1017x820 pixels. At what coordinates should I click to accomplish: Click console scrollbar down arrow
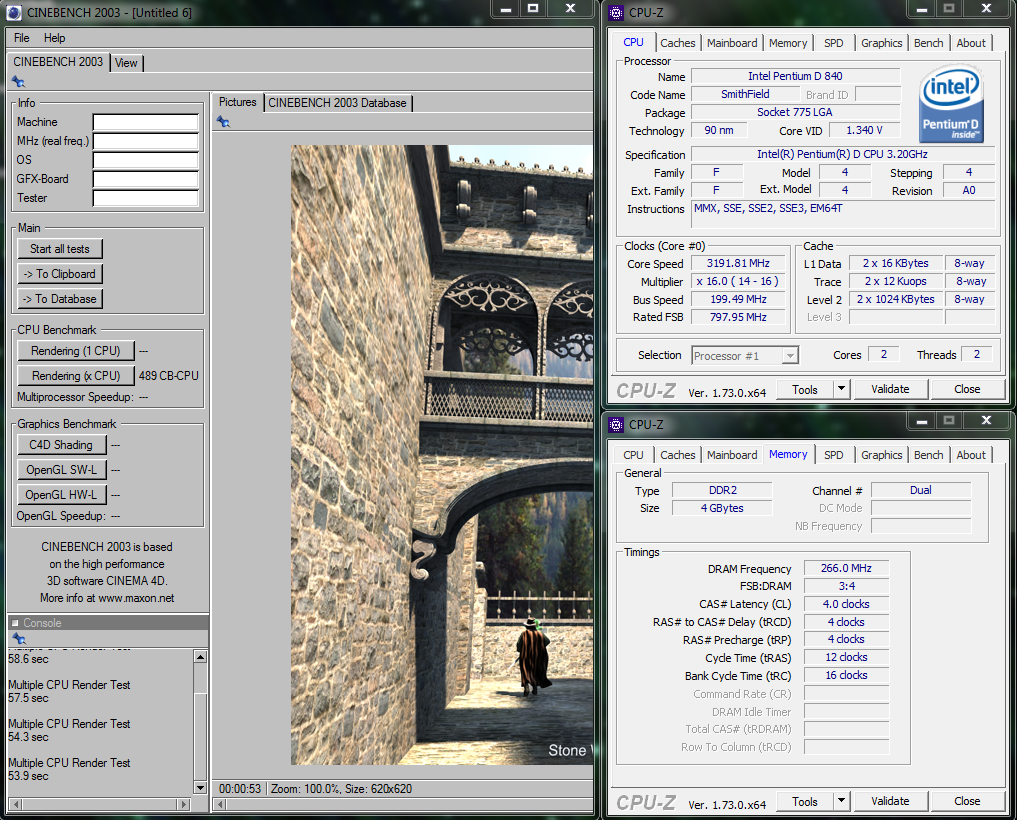coord(200,788)
